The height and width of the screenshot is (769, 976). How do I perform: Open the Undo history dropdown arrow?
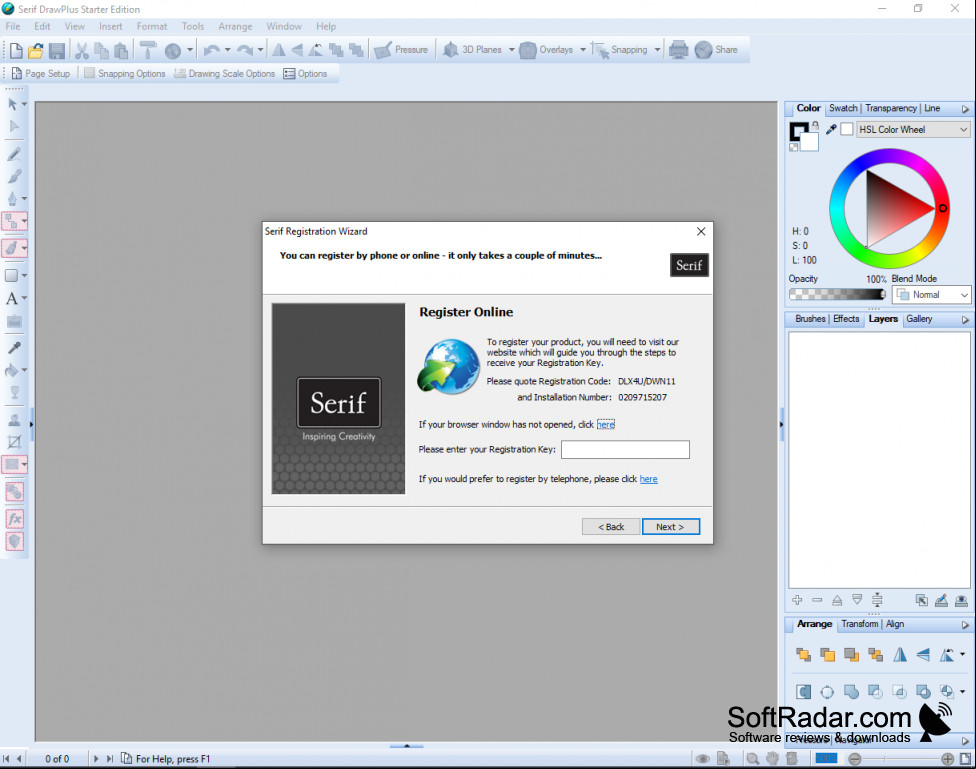(227, 50)
